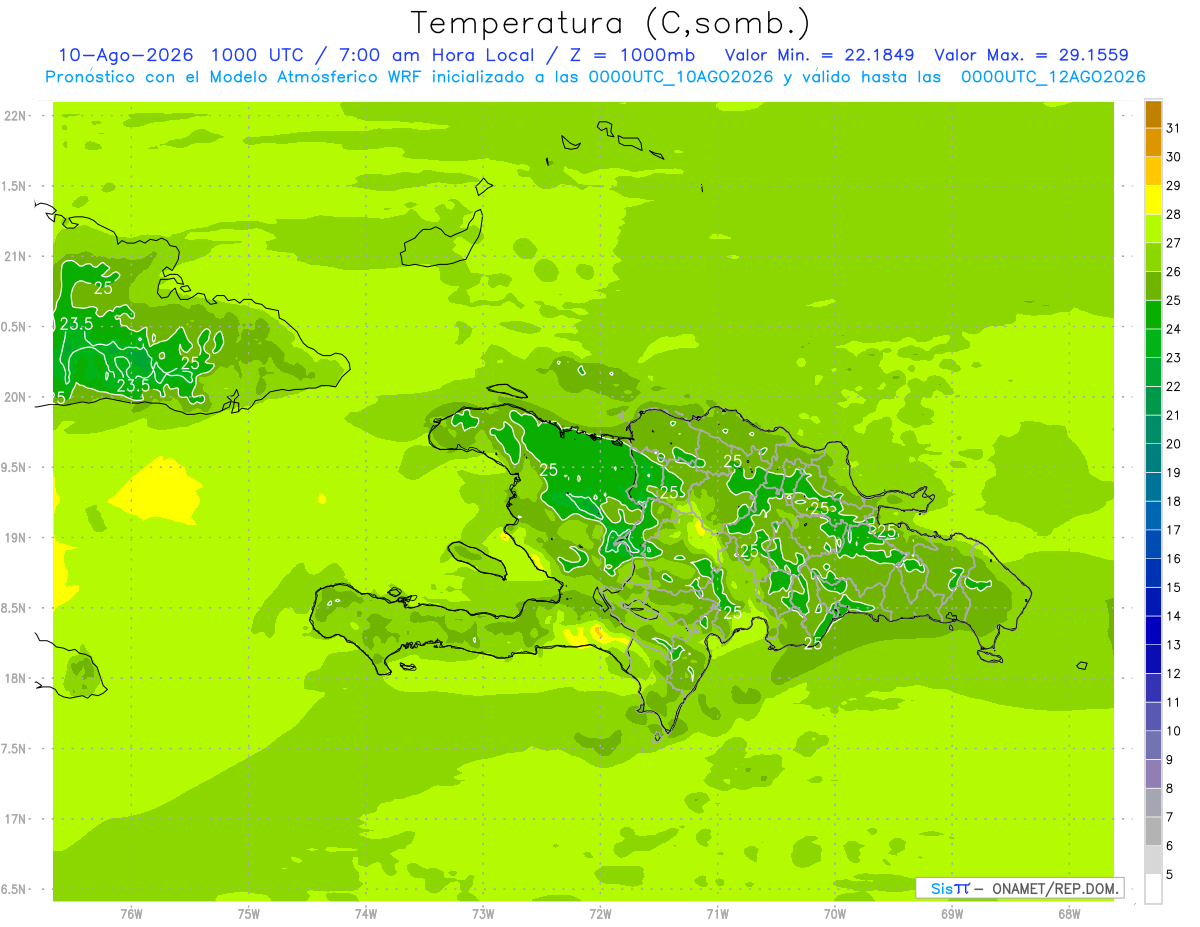Click the "19N" latitude axis label
The image size is (1200, 927).
[x=14, y=537]
